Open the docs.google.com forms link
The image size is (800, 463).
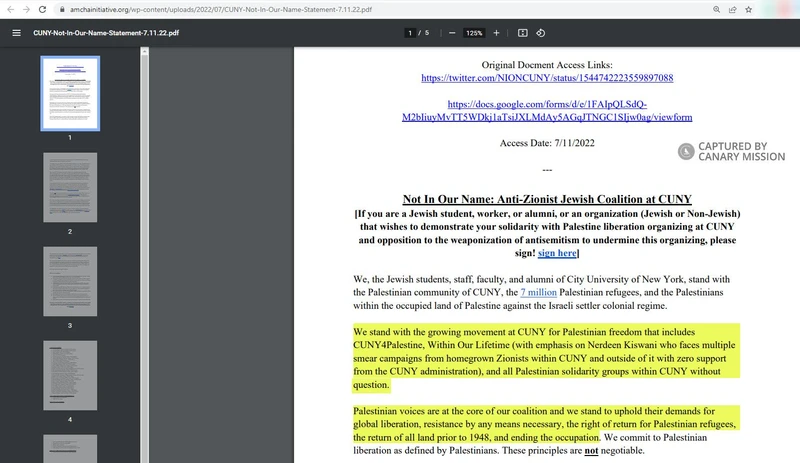547,111
